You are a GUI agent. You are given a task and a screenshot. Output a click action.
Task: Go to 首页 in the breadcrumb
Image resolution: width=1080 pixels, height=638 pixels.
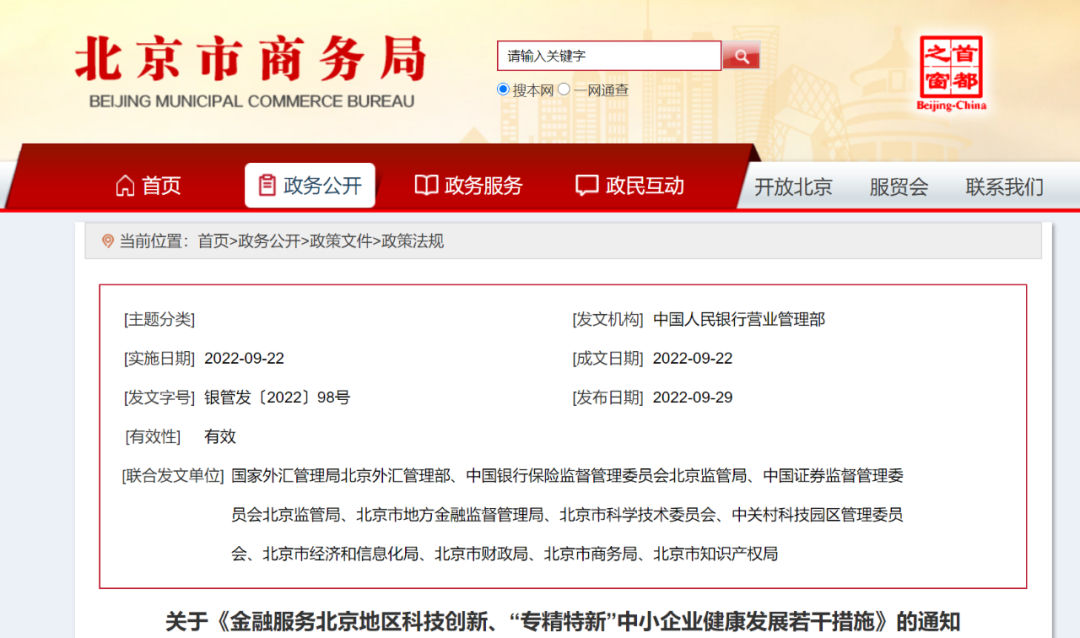tap(213, 241)
